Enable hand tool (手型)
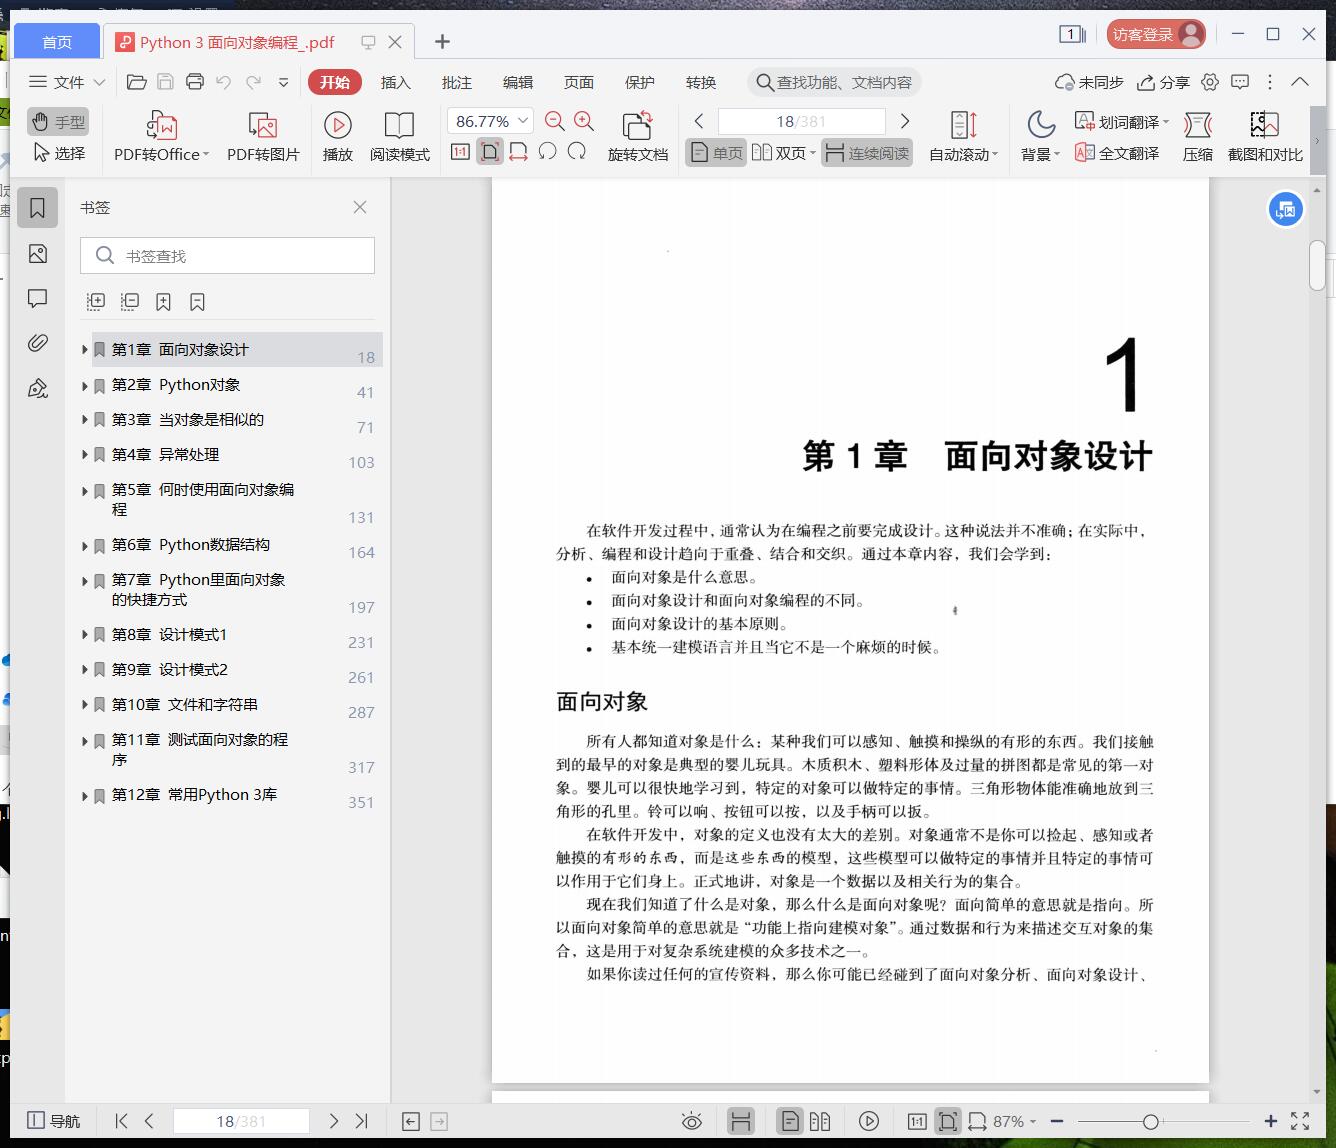The width and height of the screenshot is (1336, 1148). coord(58,122)
